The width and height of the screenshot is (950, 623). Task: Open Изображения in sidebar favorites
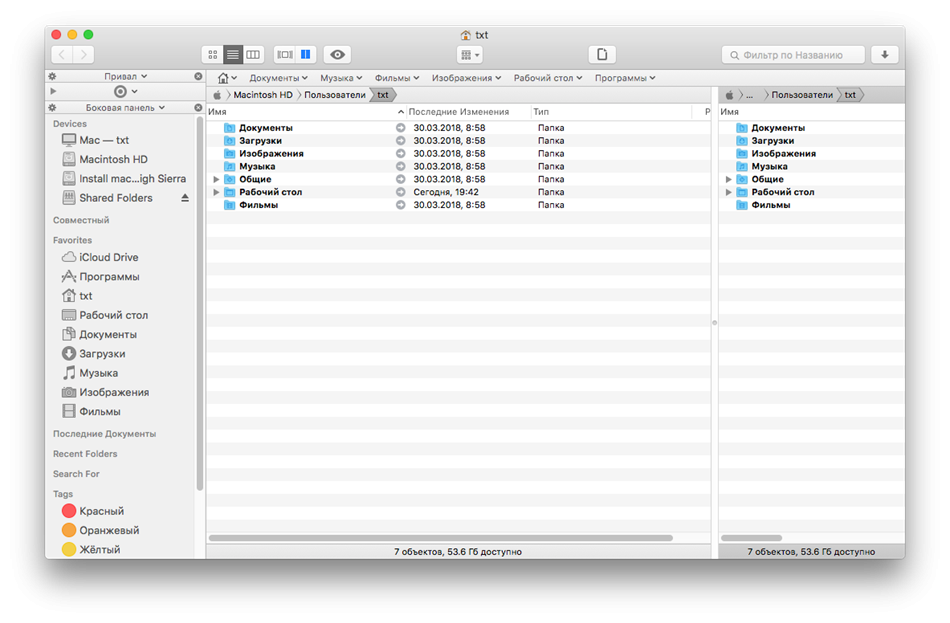[105, 393]
